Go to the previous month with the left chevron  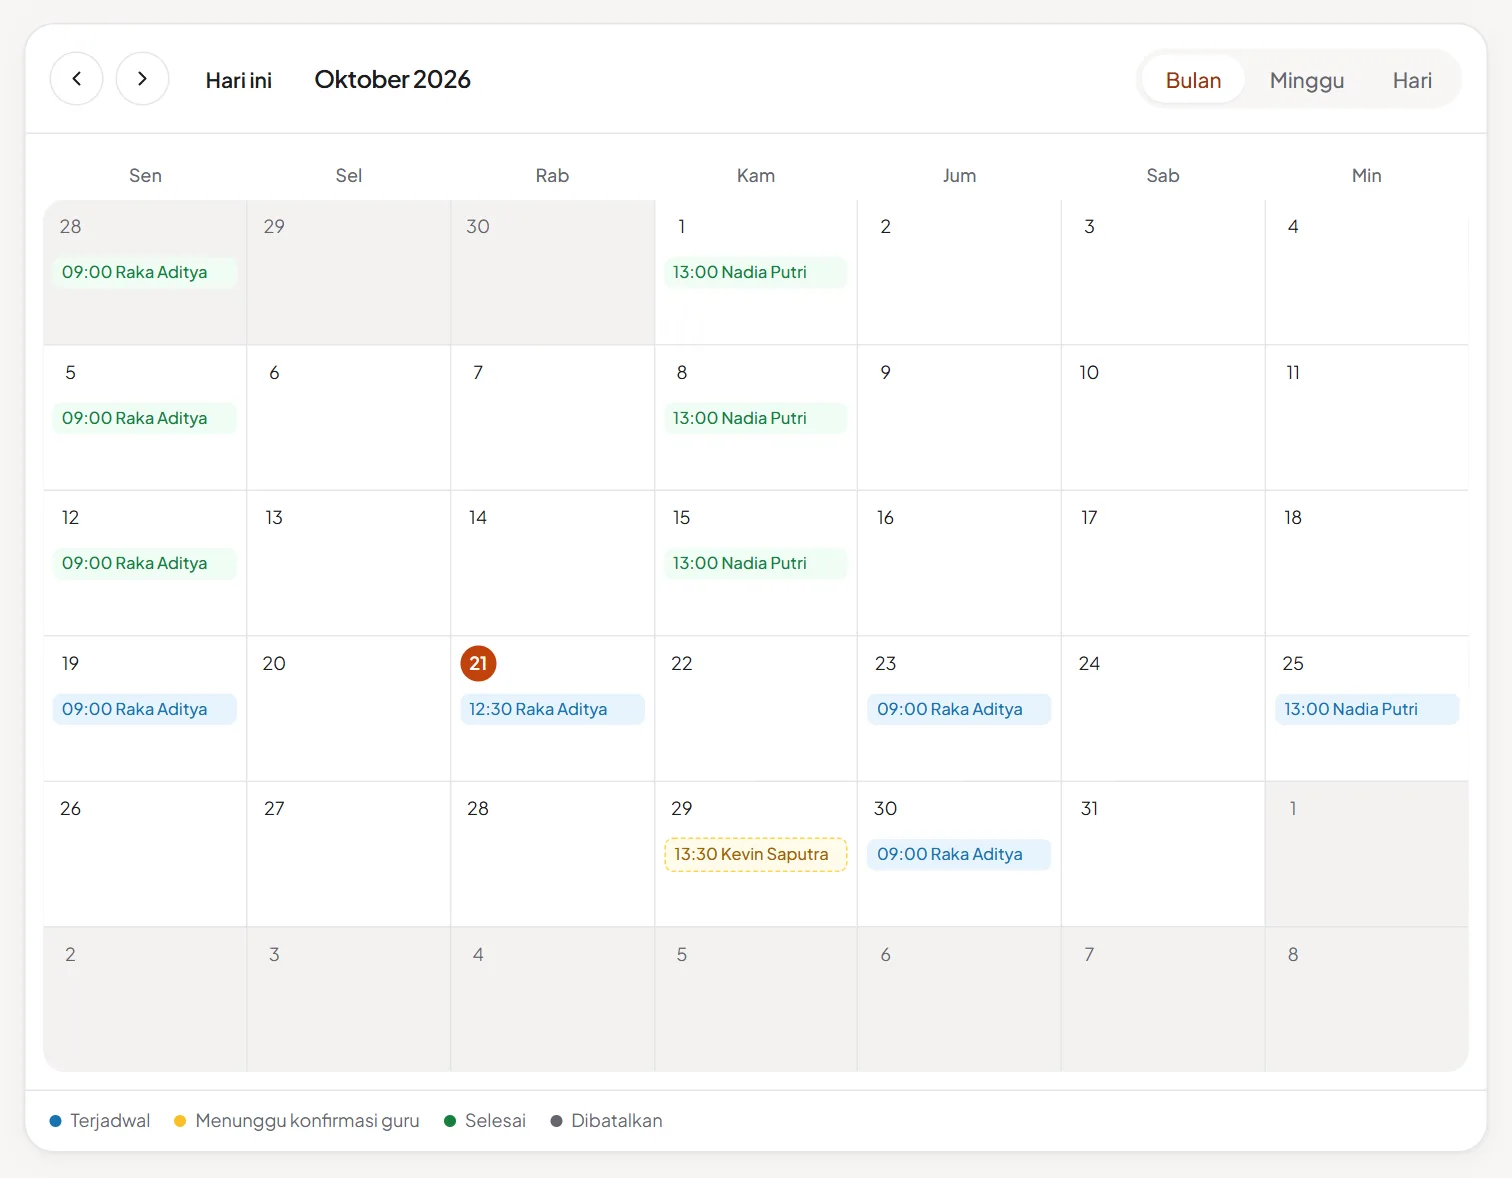tap(77, 79)
